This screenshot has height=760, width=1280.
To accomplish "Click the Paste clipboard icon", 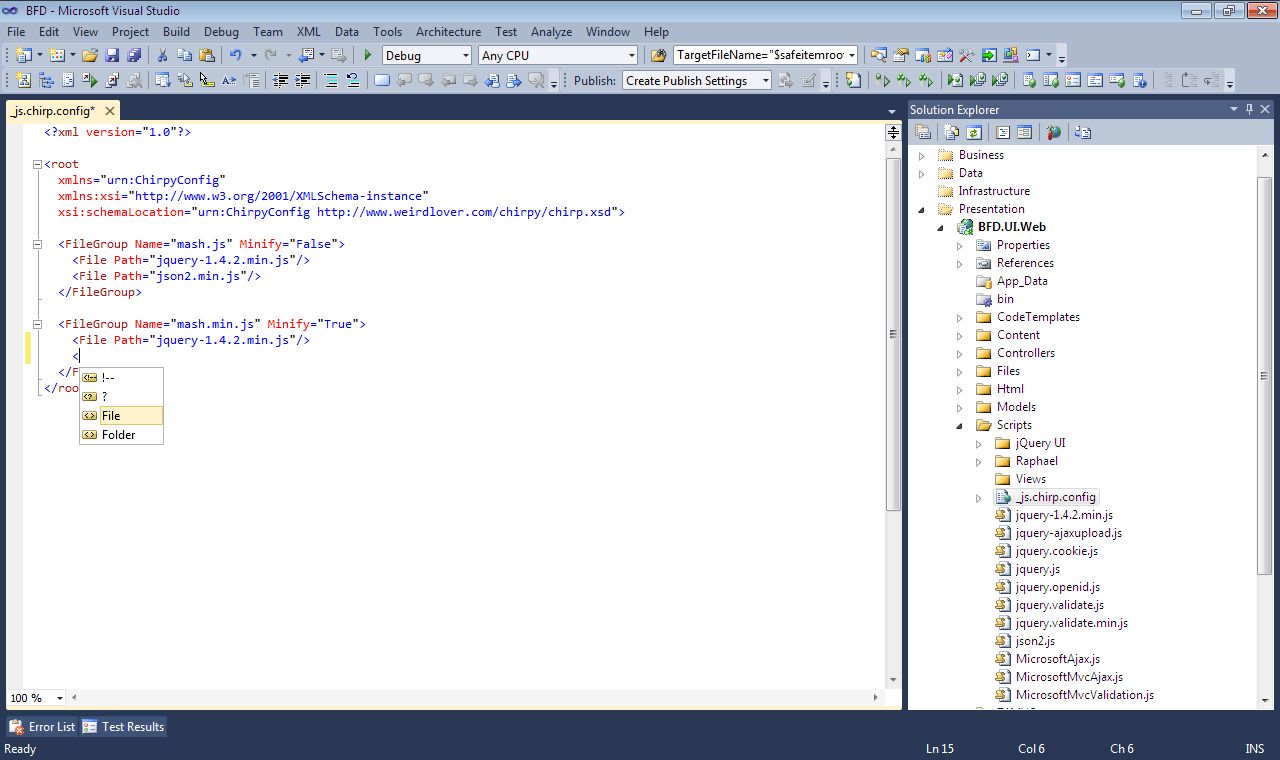I will (x=207, y=55).
